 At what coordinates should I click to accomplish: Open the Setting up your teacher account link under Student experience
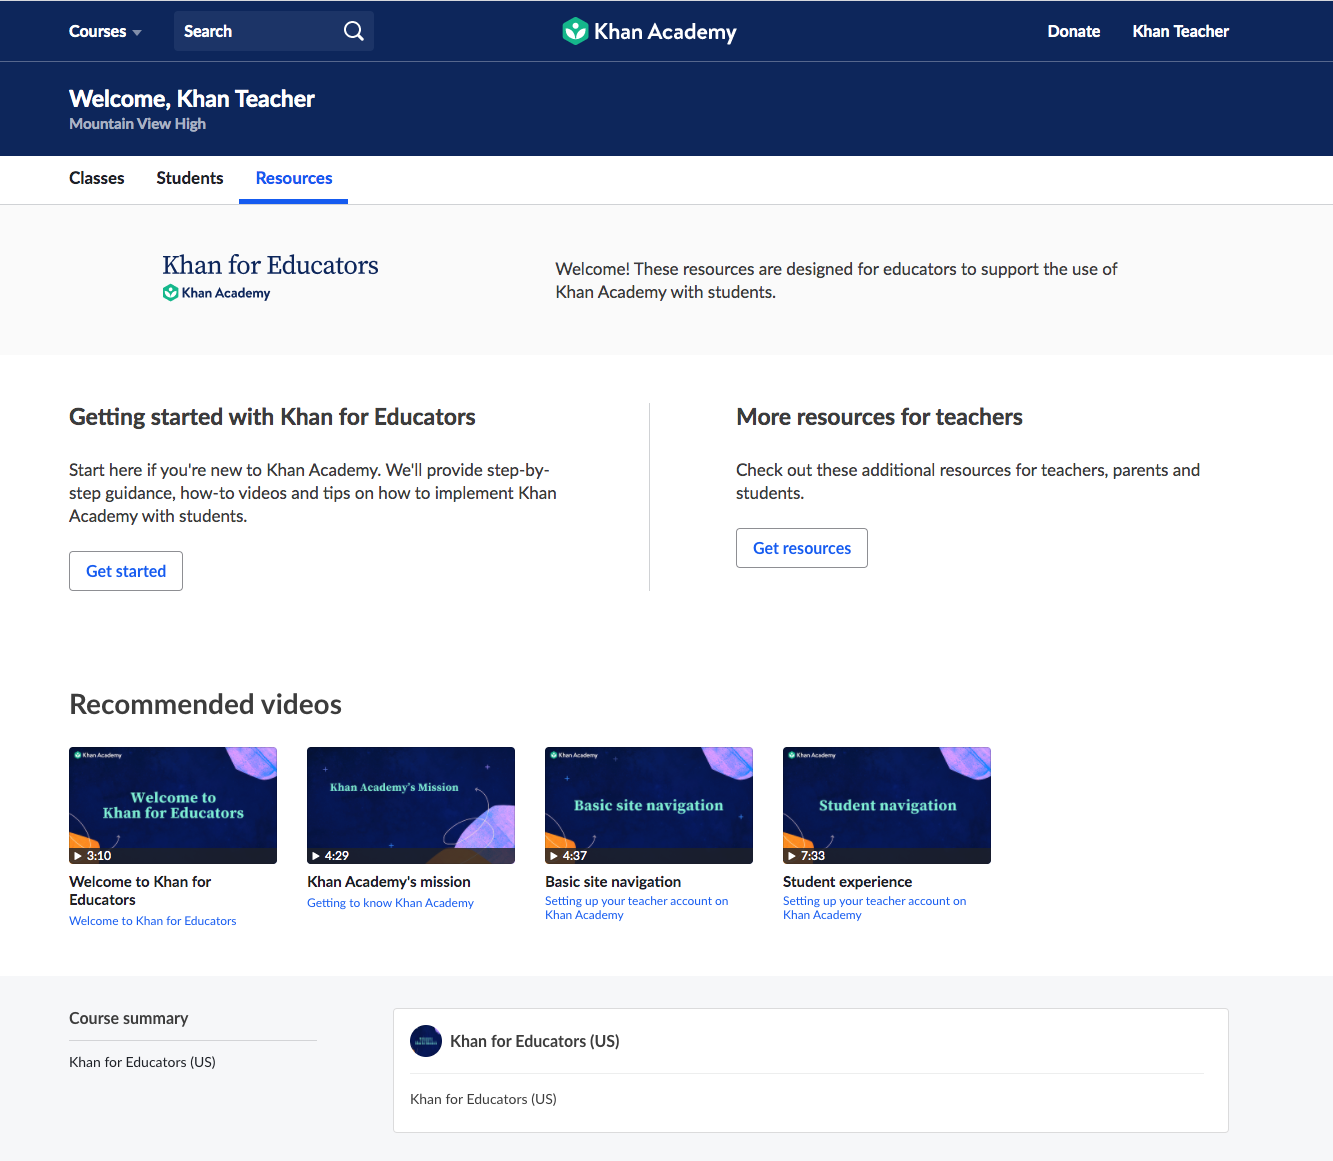(x=875, y=908)
